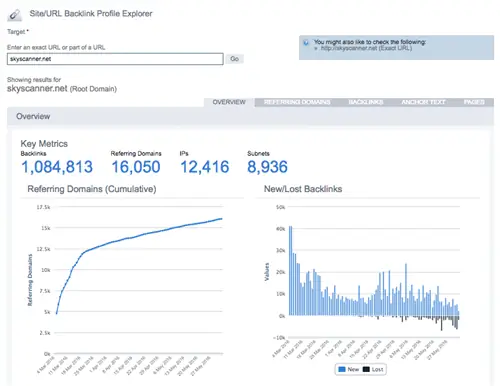The height and width of the screenshot is (386, 500).
Task: Click the New/Lost Backlinks chart title
Action: [x=303, y=189]
